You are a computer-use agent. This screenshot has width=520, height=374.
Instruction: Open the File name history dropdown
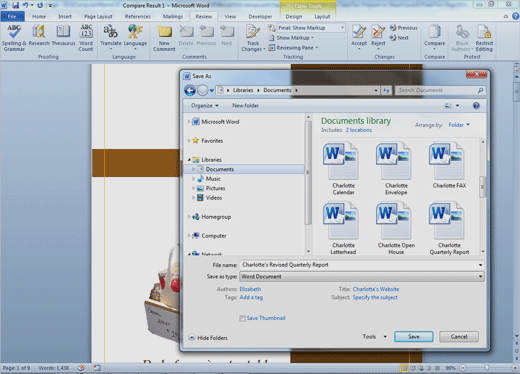tap(480, 265)
